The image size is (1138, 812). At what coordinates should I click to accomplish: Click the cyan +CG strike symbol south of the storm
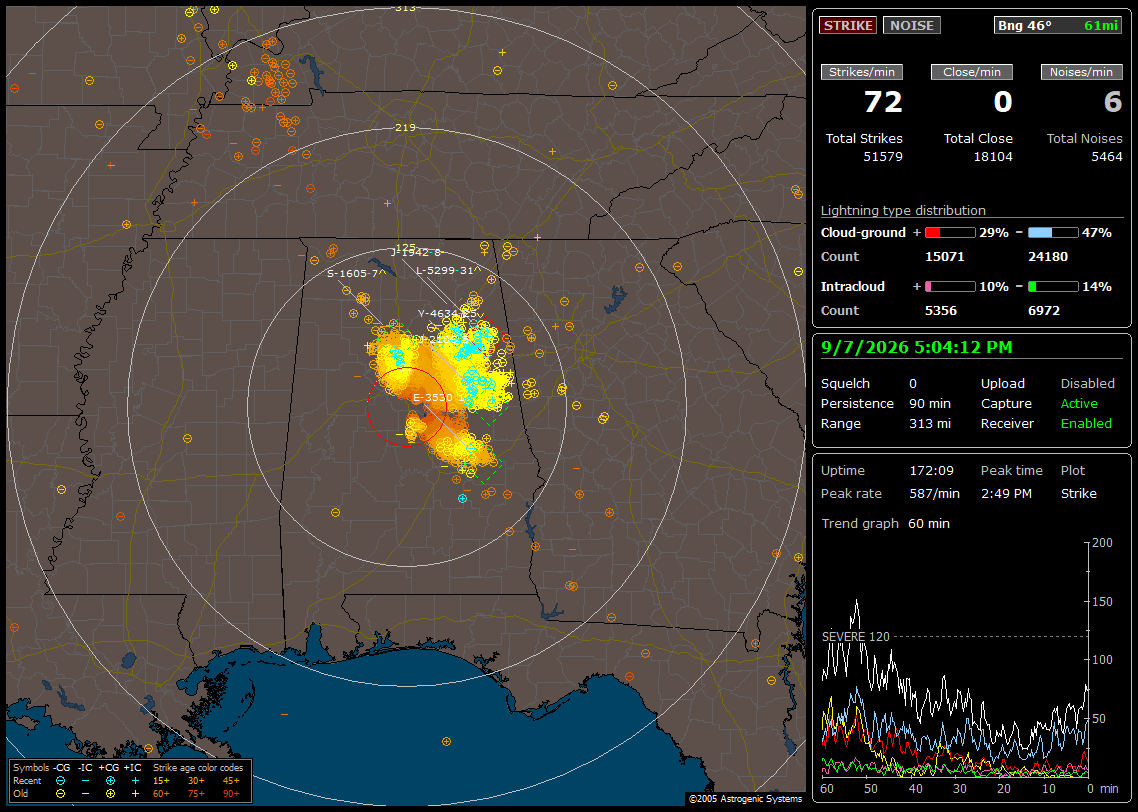click(x=462, y=499)
